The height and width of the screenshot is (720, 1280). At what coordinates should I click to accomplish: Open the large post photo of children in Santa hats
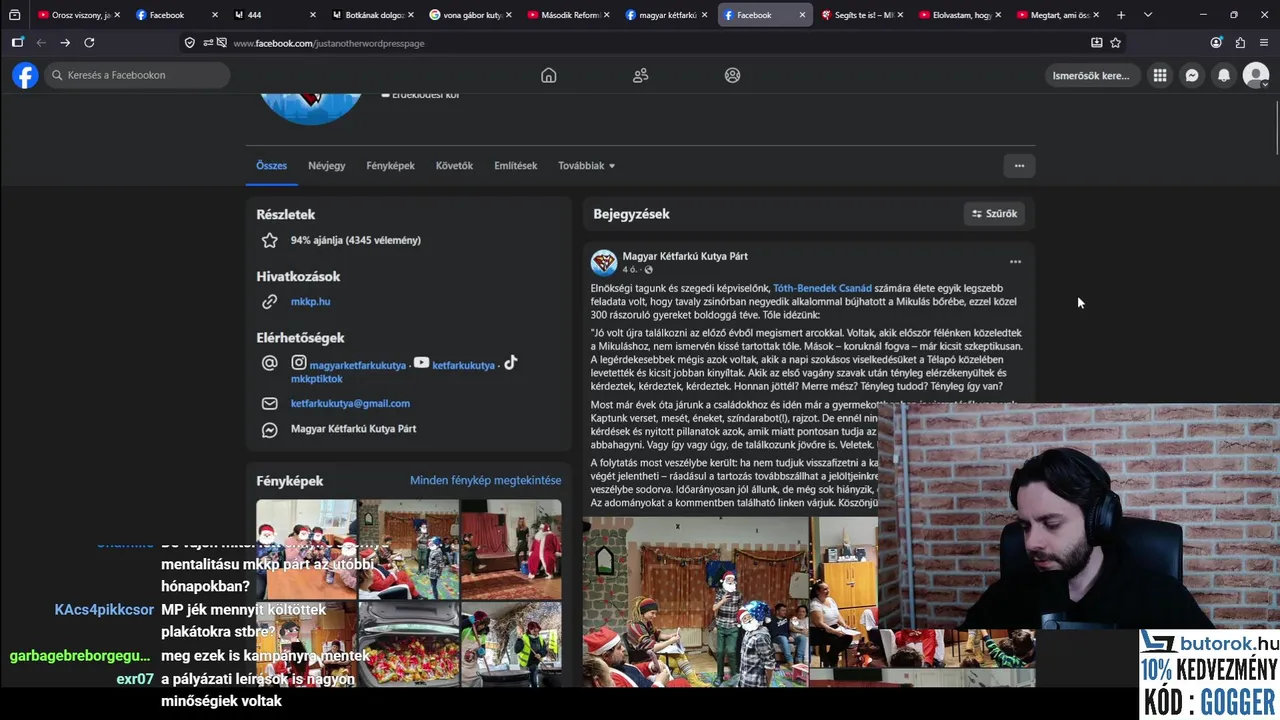[695, 601]
